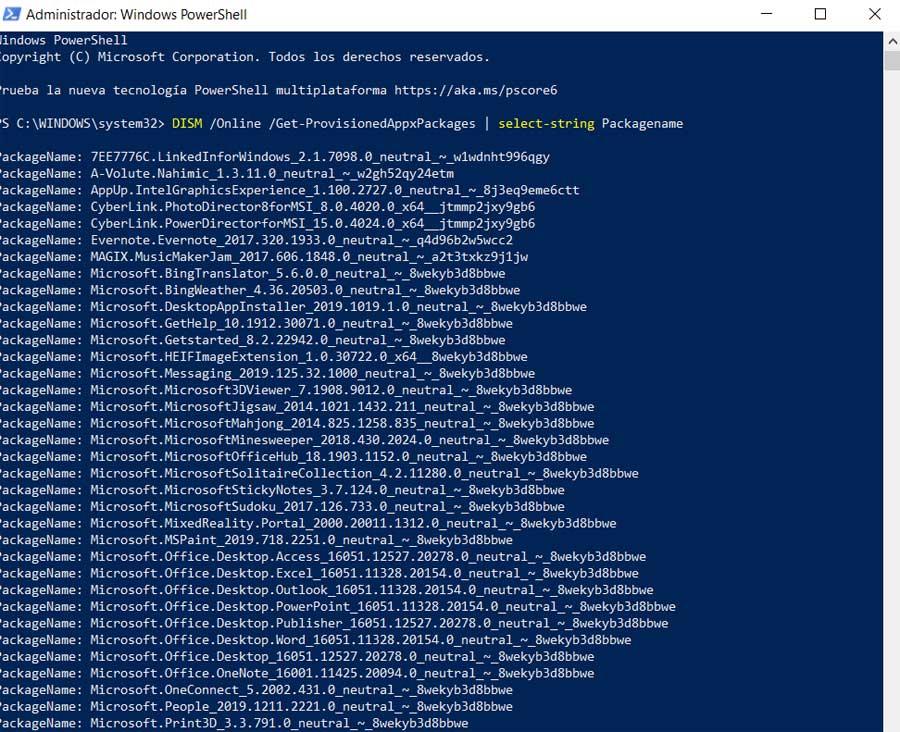This screenshot has width=900, height=732.
Task: Click the Office.Desktop.Outlook package line
Action: point(327,590)
